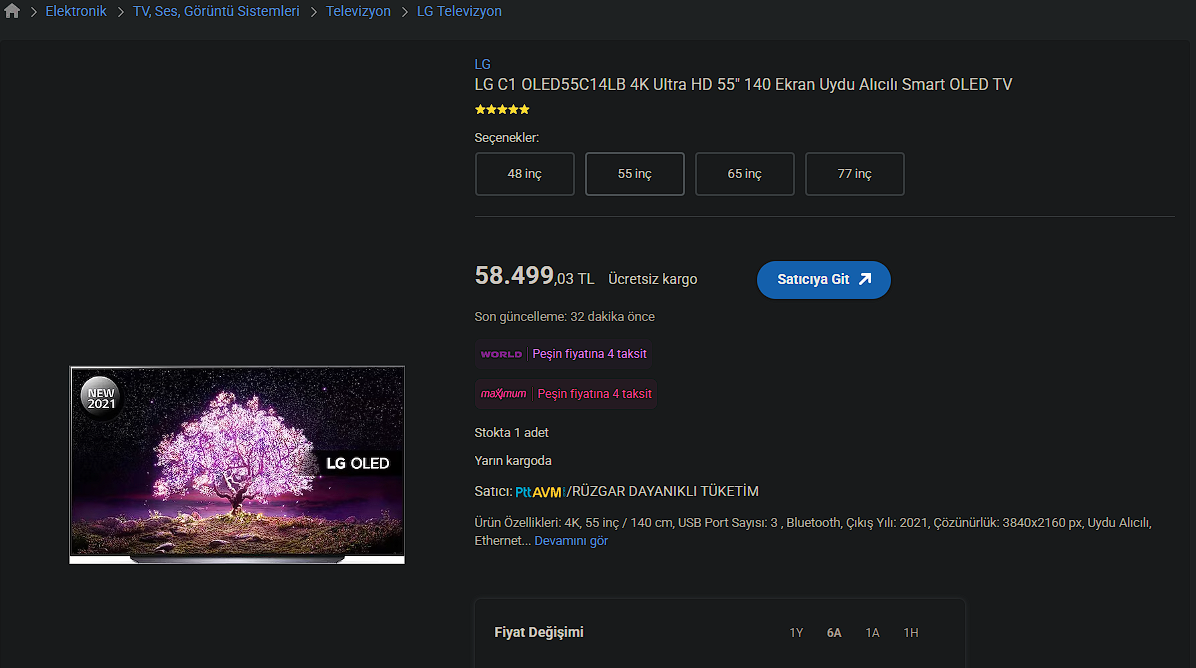The width and height of the screenshot is (1196, 668).
Task: Switch price chart to 6A
Action: tap(834, 633)
